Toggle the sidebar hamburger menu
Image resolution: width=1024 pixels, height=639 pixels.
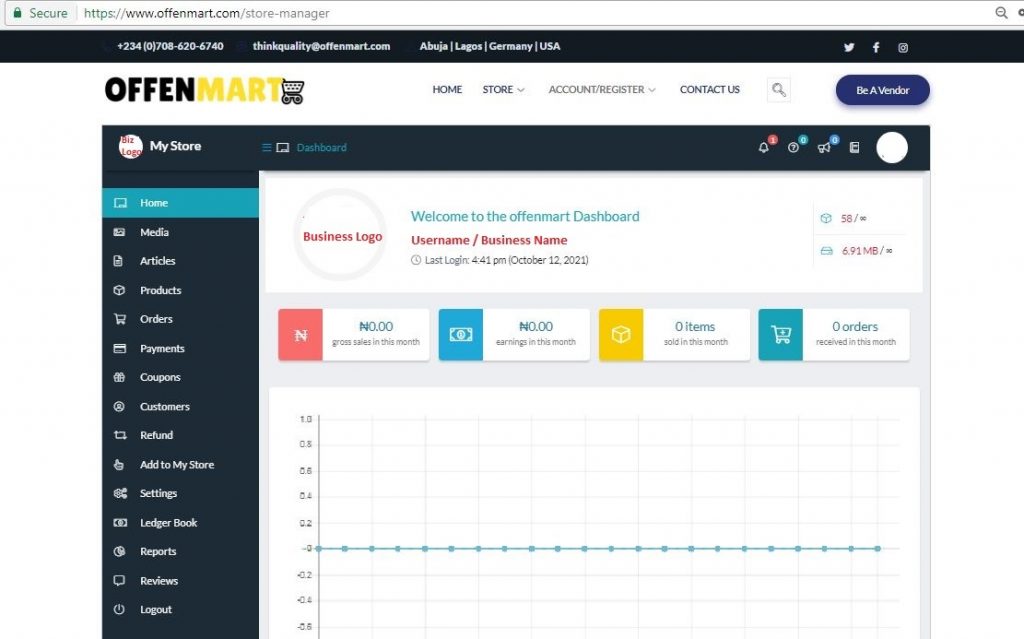click(x=267, y=148)
